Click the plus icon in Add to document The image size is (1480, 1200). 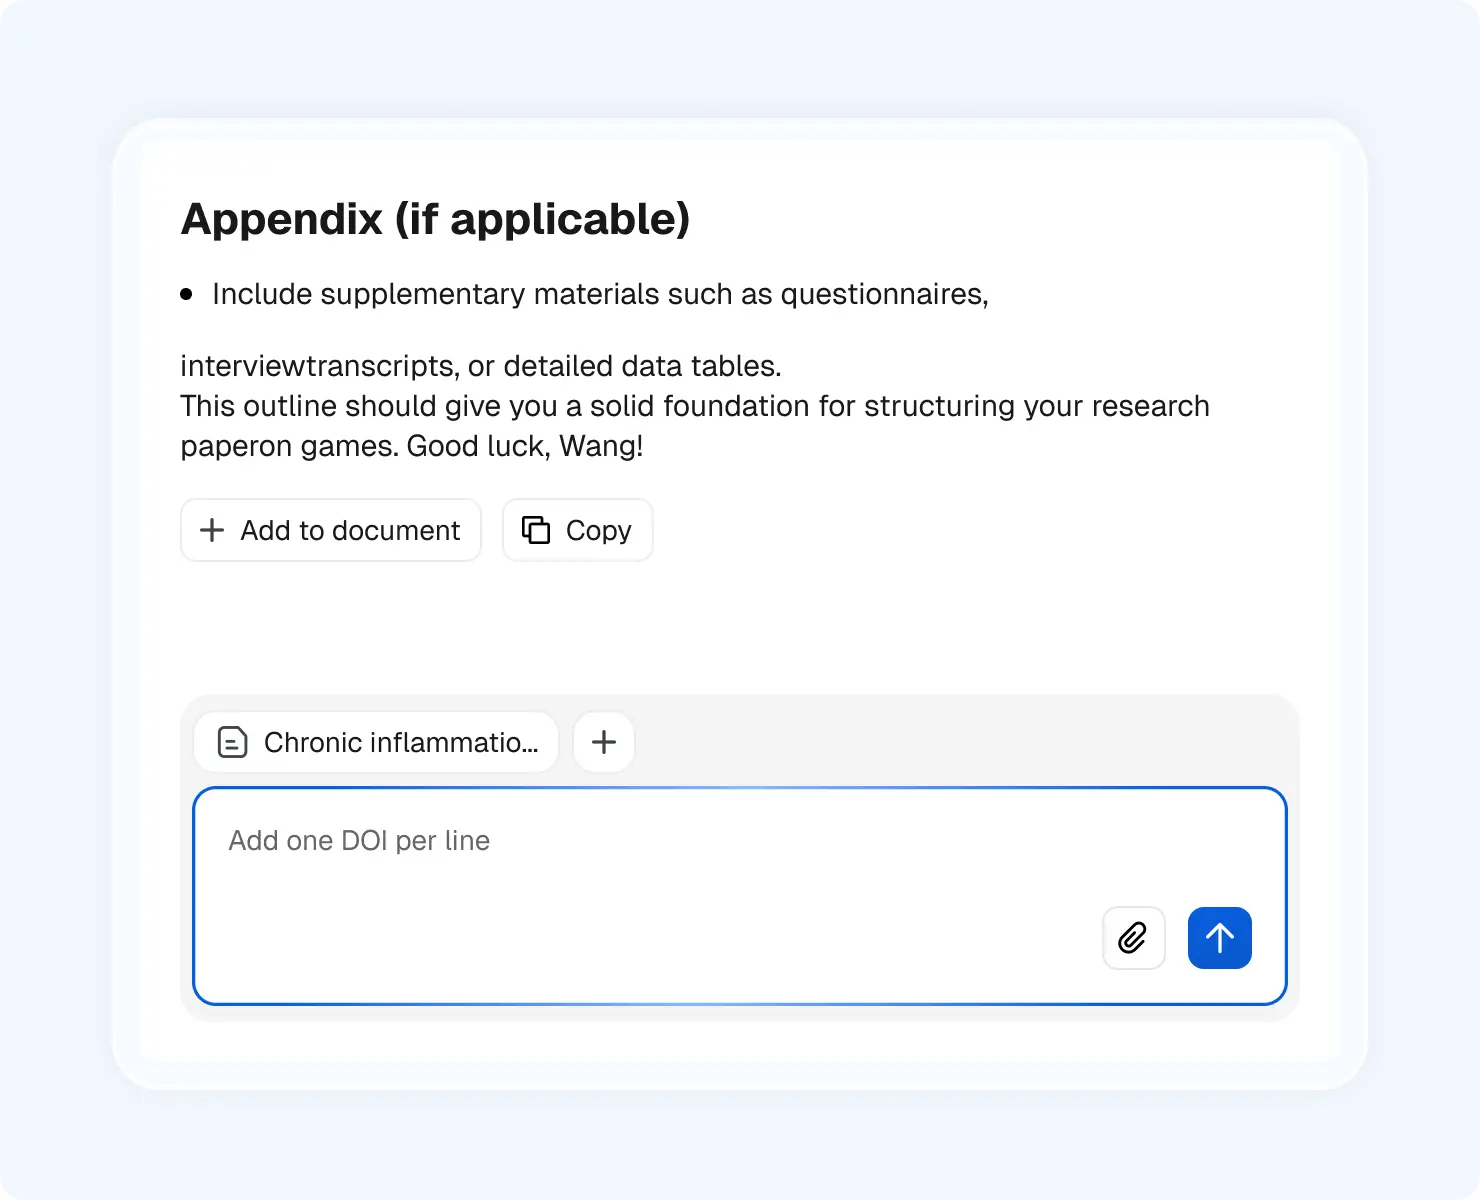(212, 530)
